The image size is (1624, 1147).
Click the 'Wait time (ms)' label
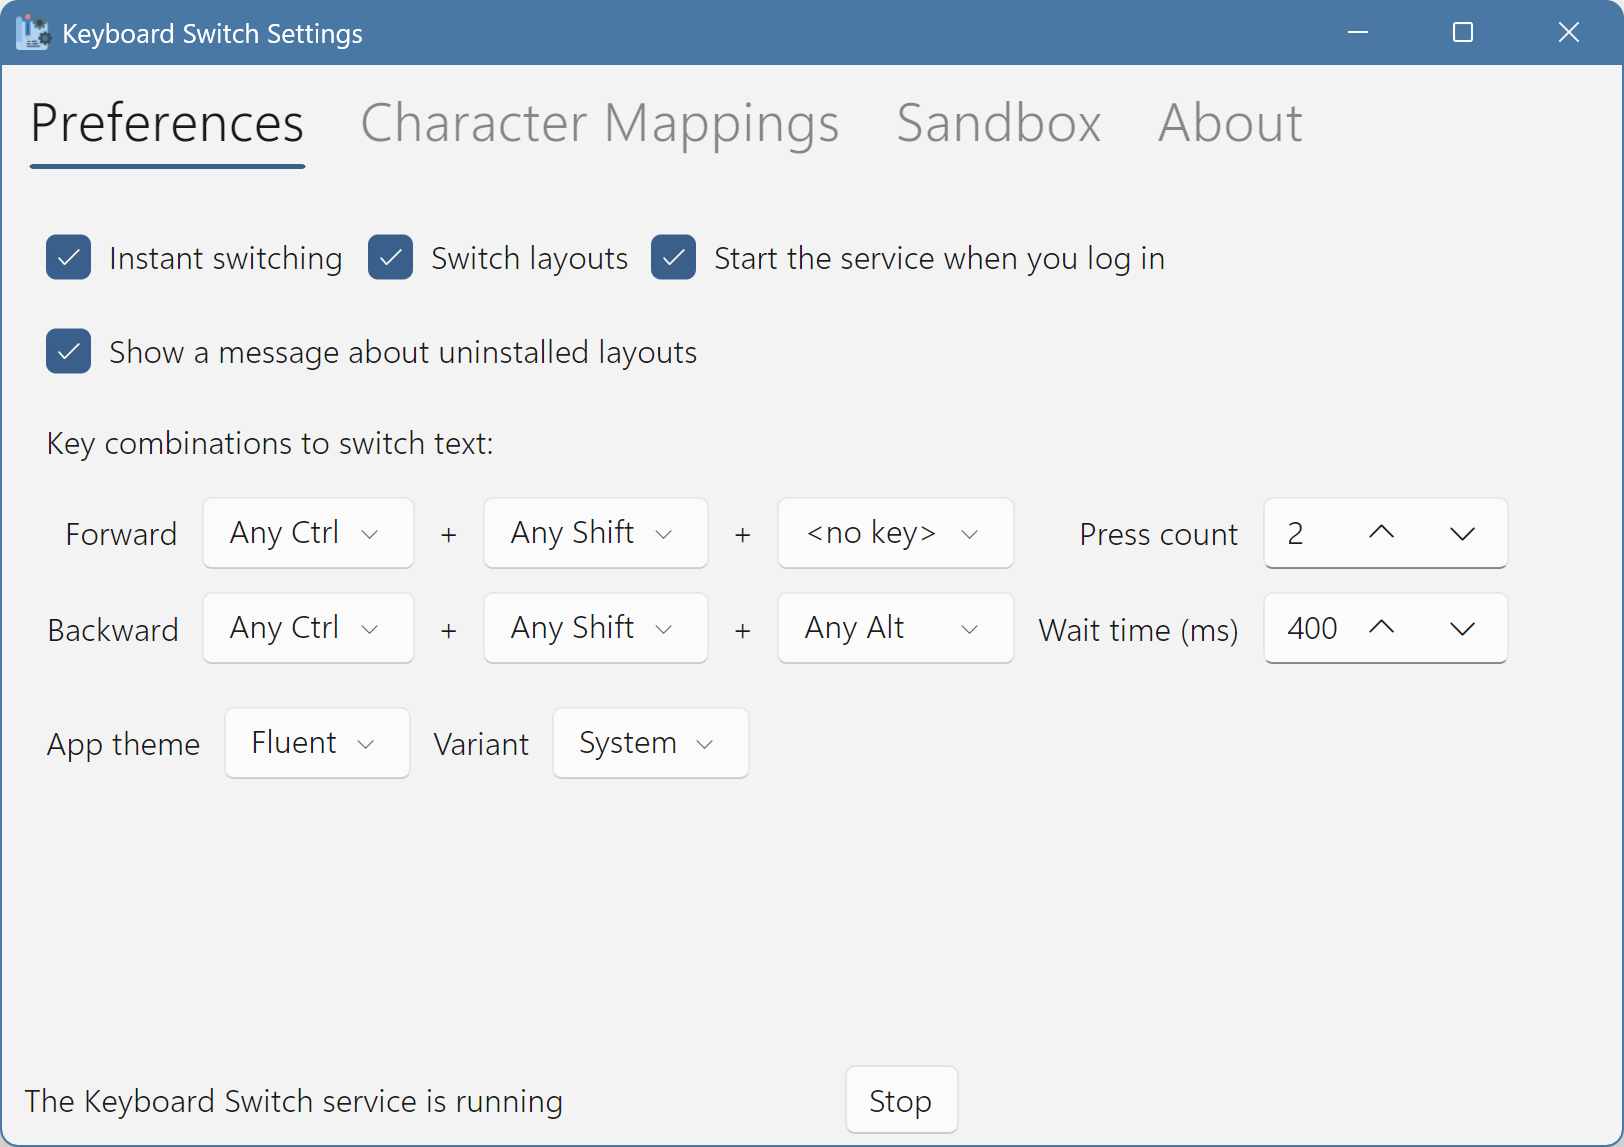point(1138,630)
